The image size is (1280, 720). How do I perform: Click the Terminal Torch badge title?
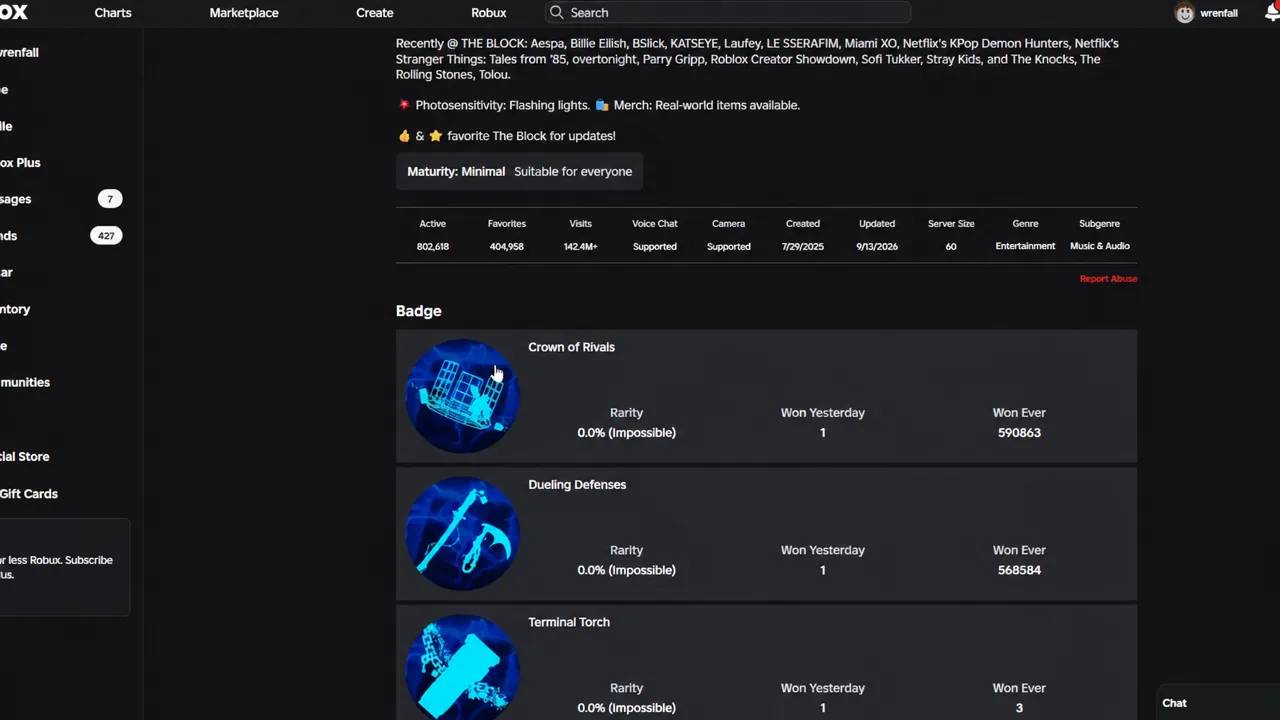click(x=569, y=622)
